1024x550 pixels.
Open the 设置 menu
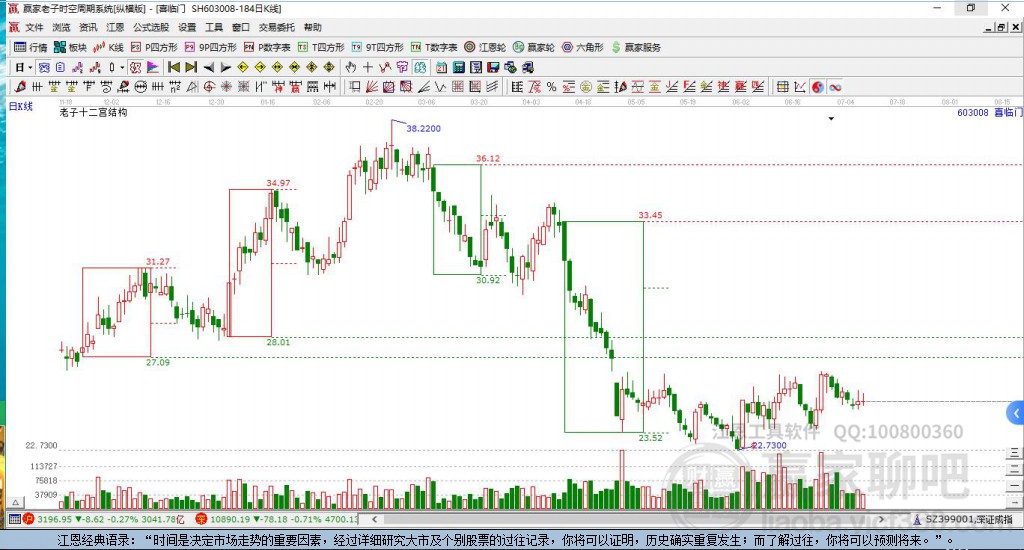tap(187, 27)
